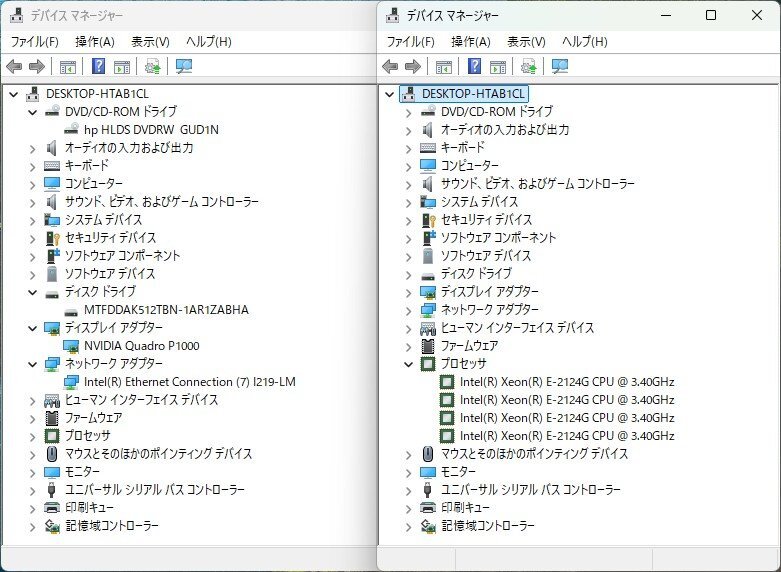Select third Xeon E-2124G CPU entry
Screen dimensions: 781x572
[x=567, y=418]
